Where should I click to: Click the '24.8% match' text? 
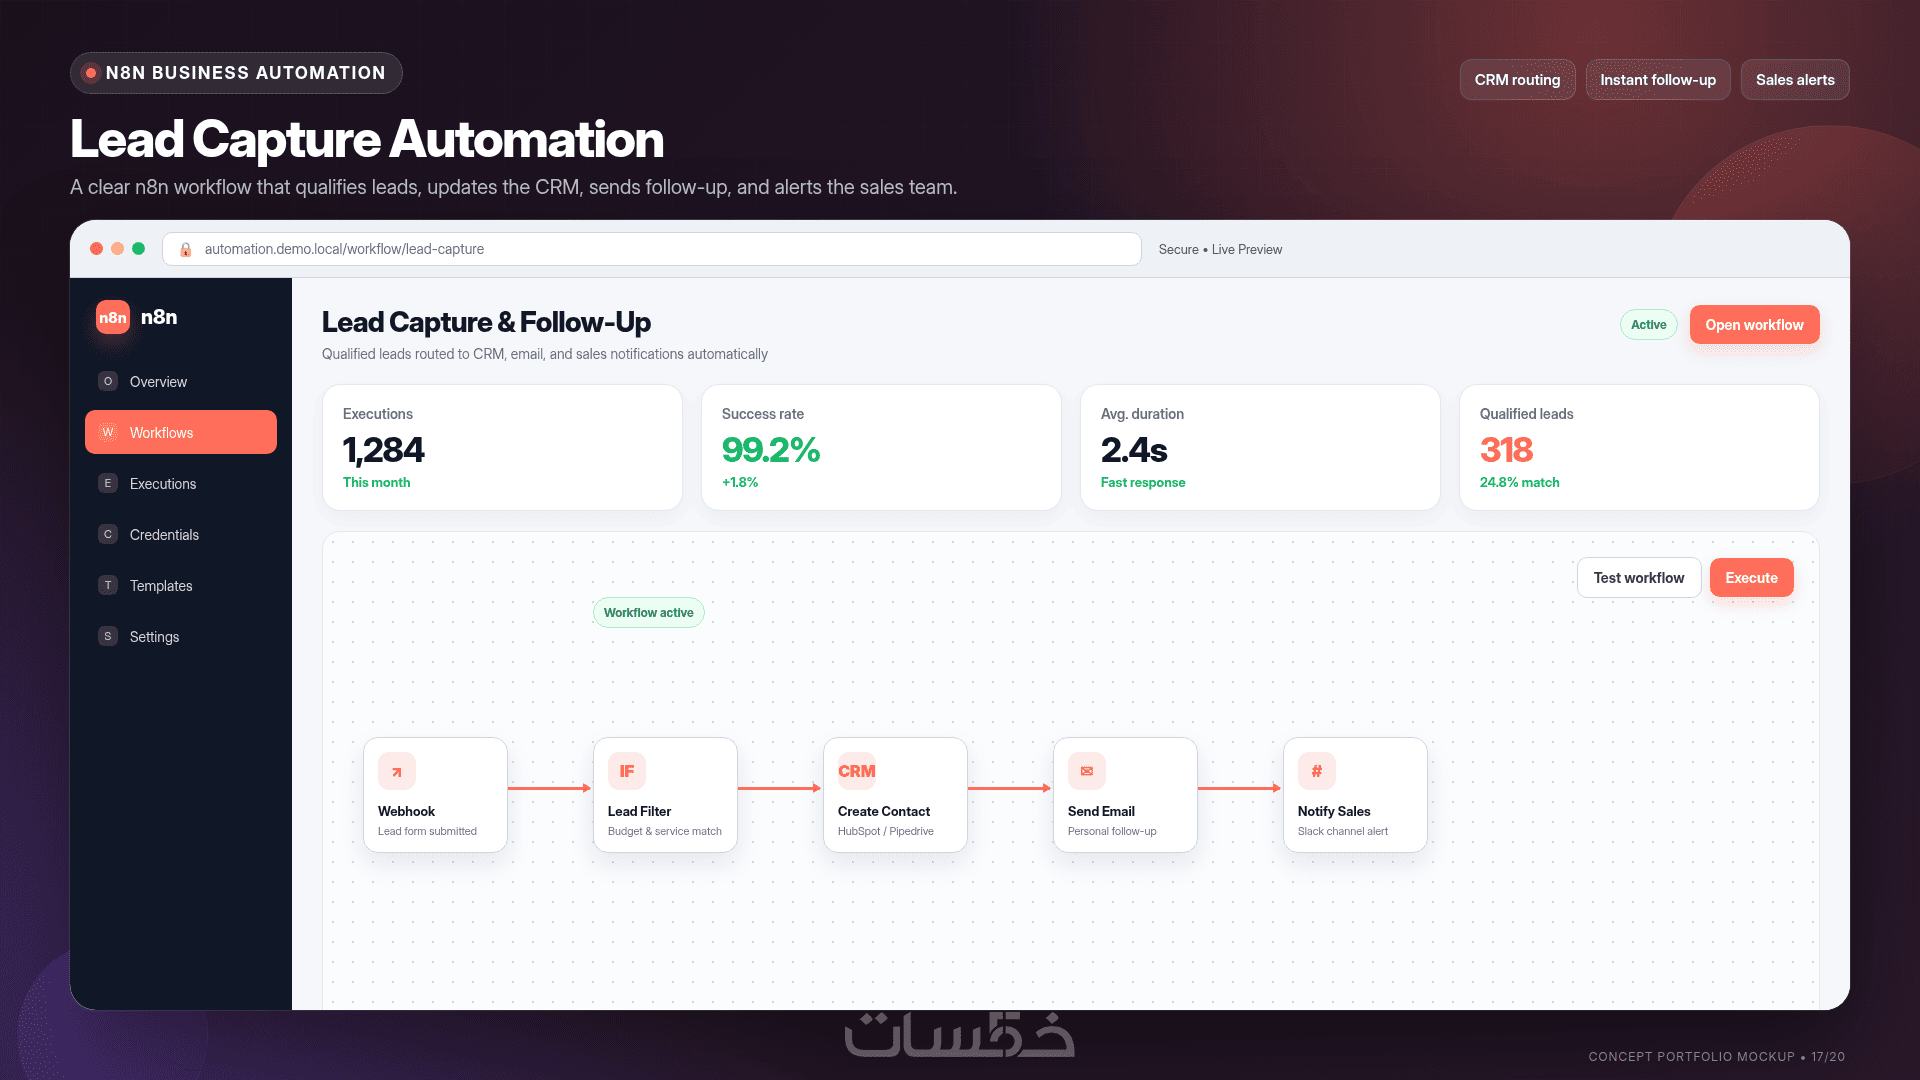point(1520,482)
